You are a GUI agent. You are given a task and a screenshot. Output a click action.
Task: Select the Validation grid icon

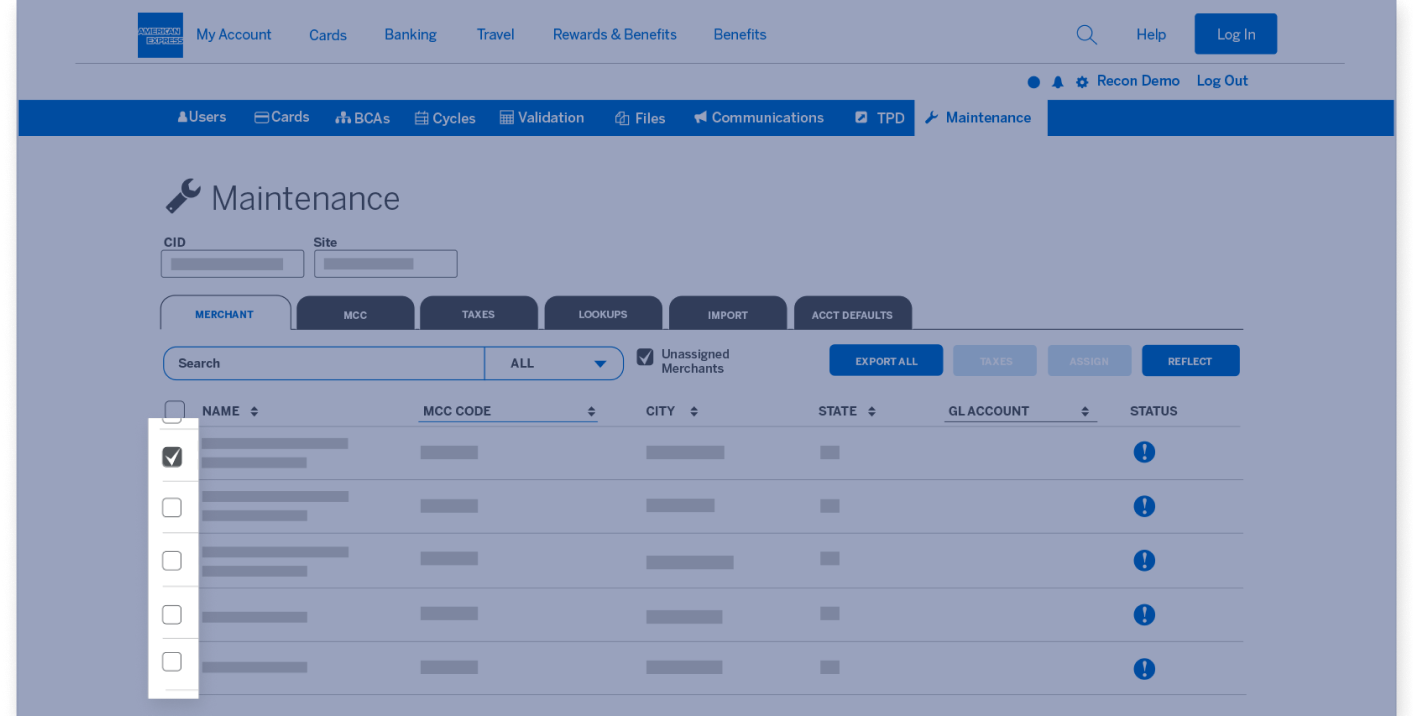click(507, 117)
